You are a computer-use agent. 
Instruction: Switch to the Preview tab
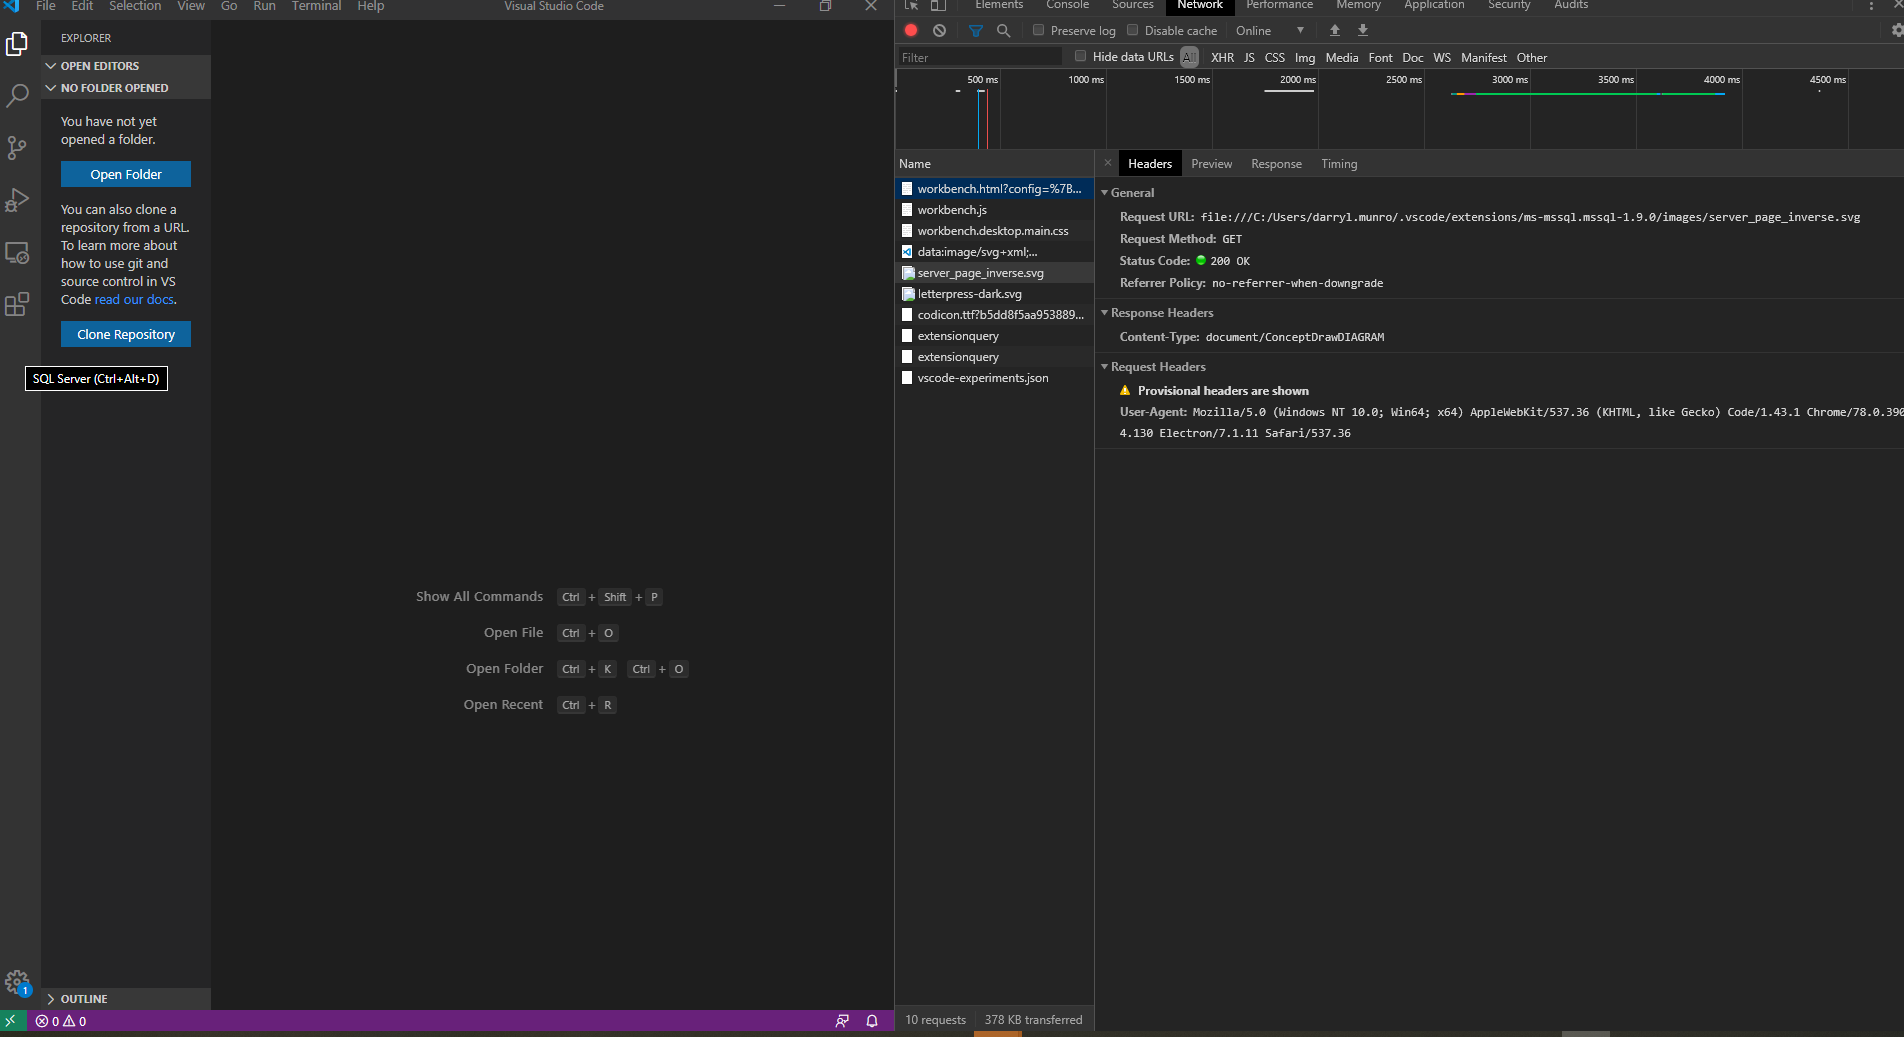(x=1211, y=163)
